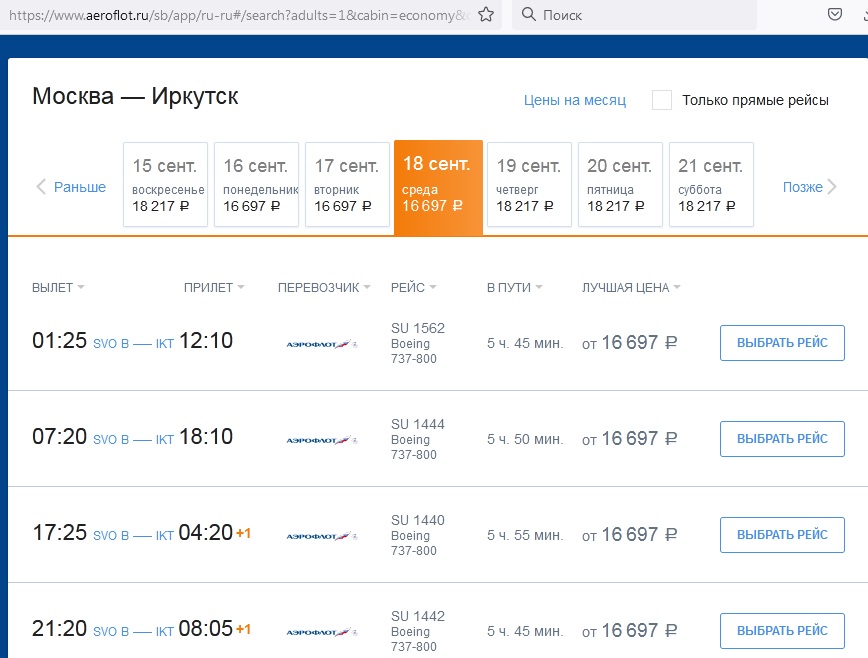Image resolution: width=868 pixels, height=658 pixels.
Task: Open the ПЕРЕВОЗЧИК column filter
Action: coord(324,288)
